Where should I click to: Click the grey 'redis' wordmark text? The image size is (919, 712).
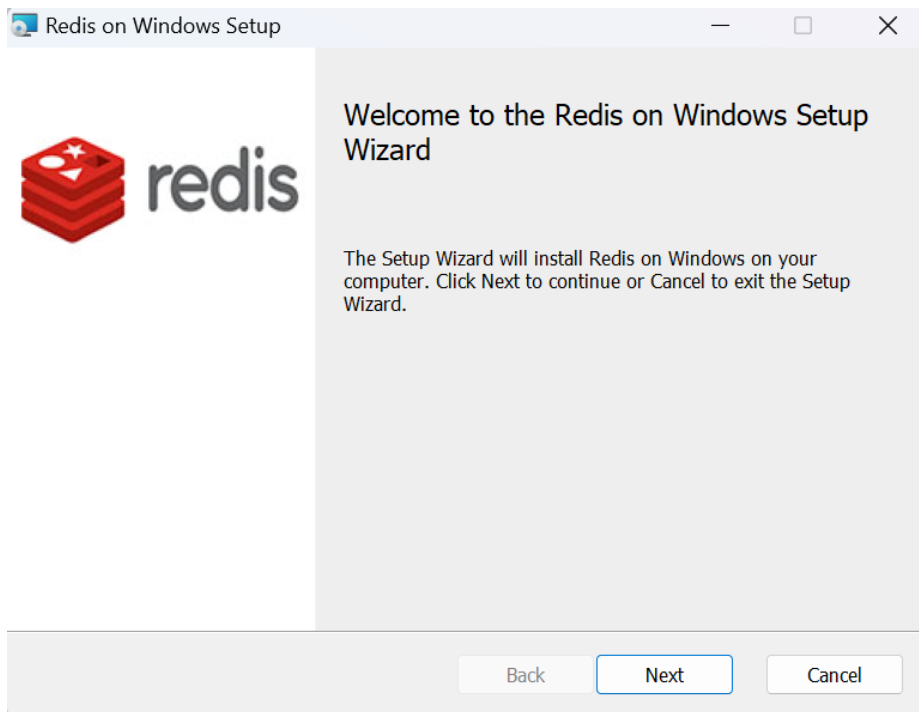[223, 179]
